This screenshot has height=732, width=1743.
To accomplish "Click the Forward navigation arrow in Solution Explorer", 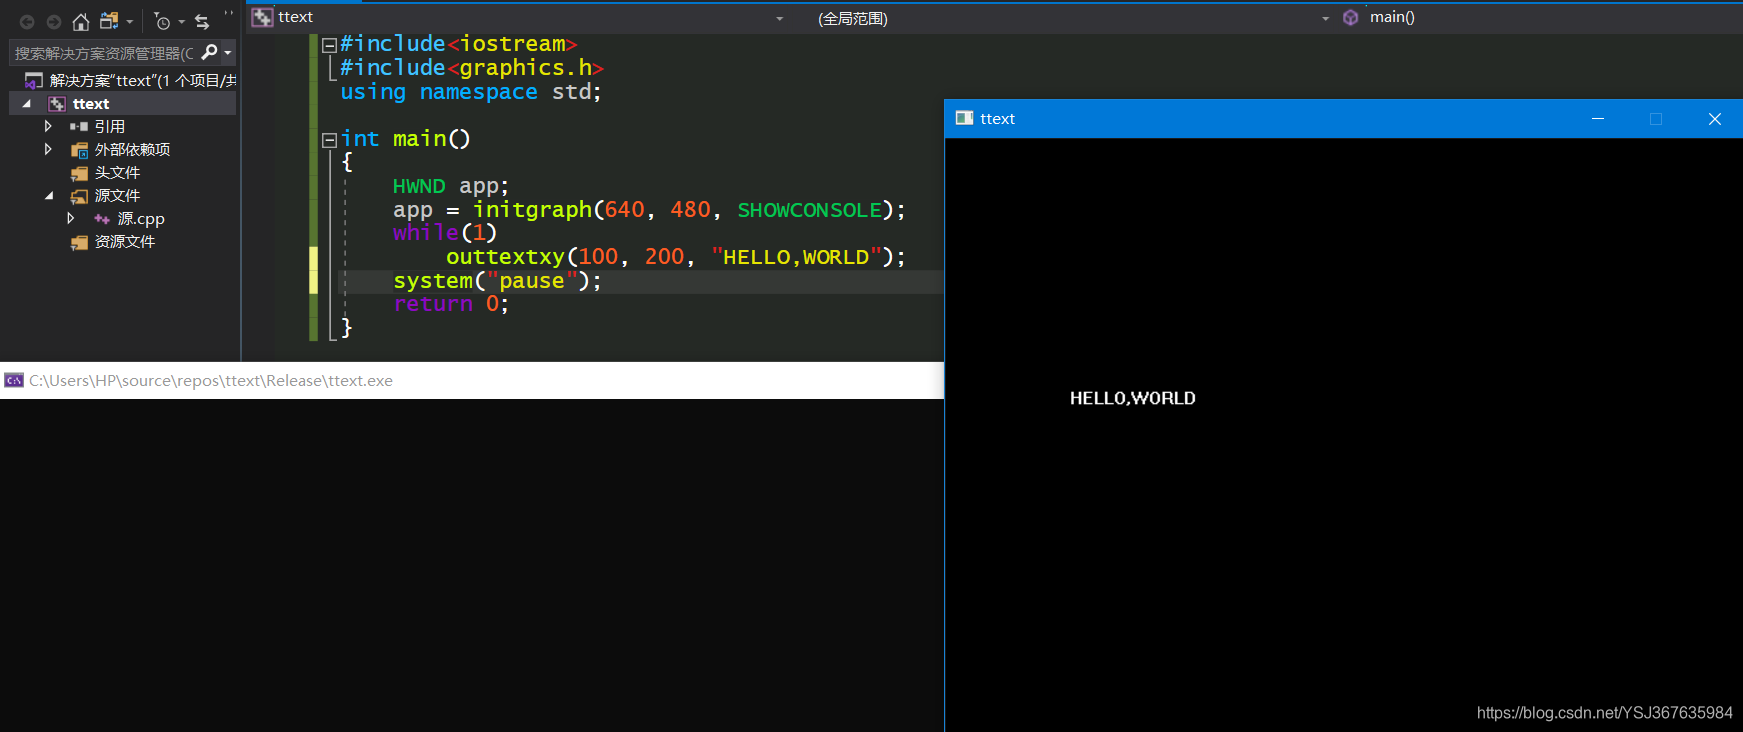I will (x=54, y=22).
